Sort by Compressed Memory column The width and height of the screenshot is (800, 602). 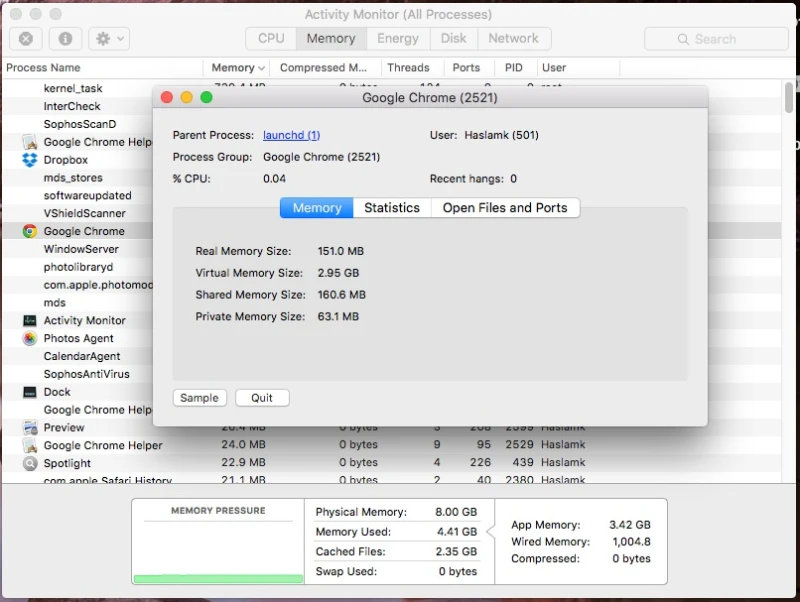click(x=323, y=68)
